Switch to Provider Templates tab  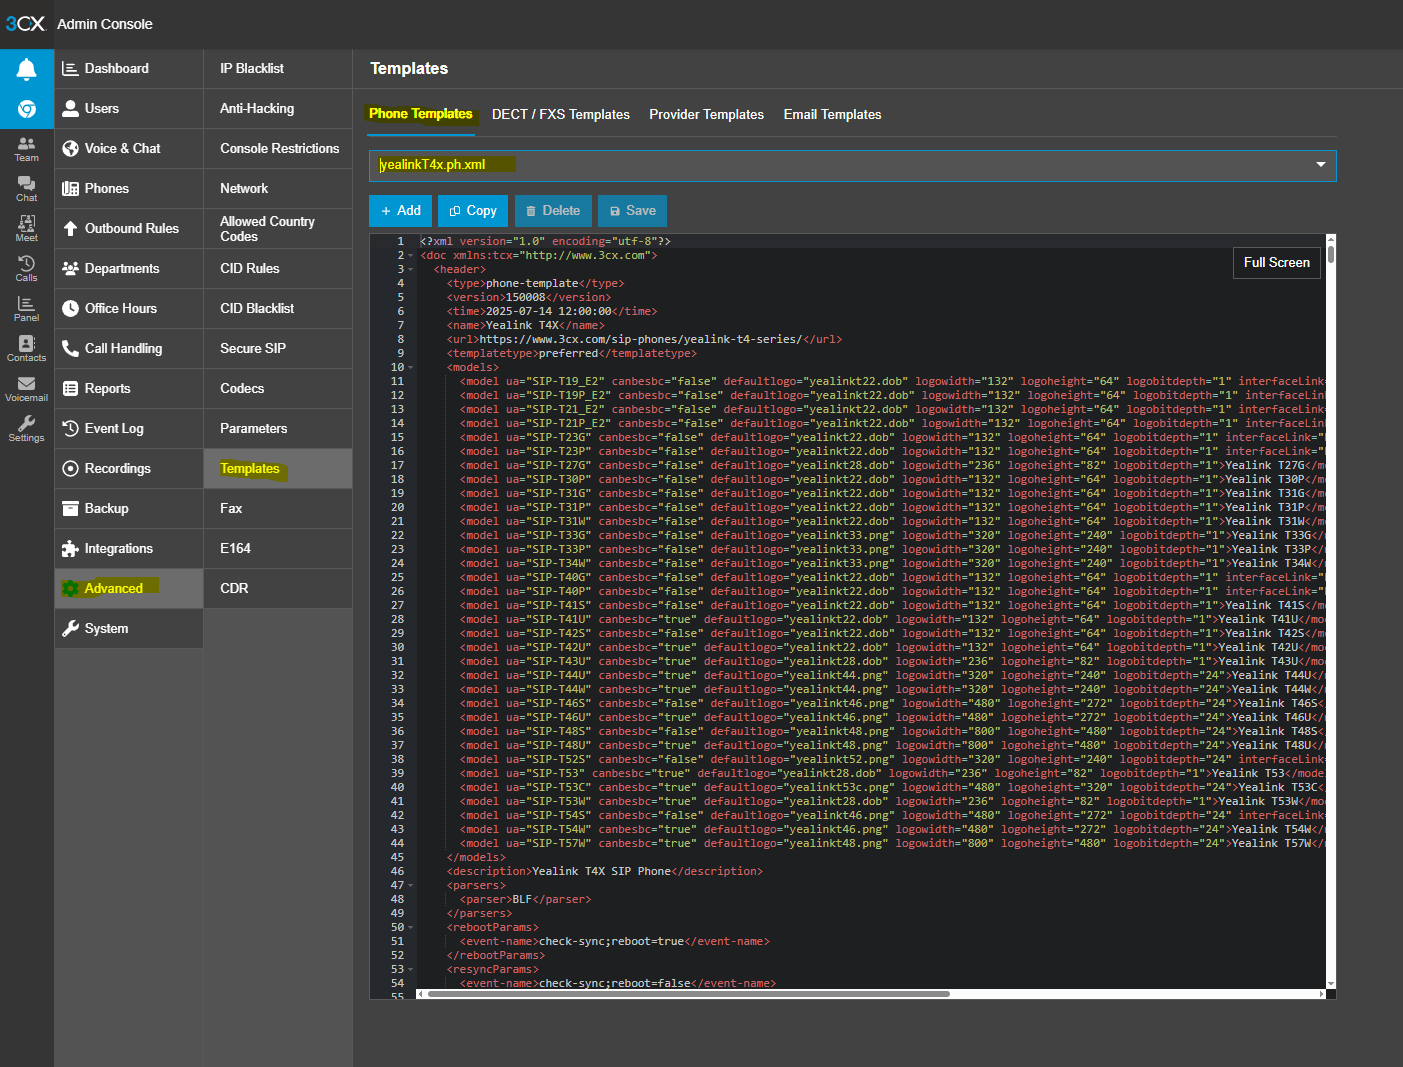point(706,114)
